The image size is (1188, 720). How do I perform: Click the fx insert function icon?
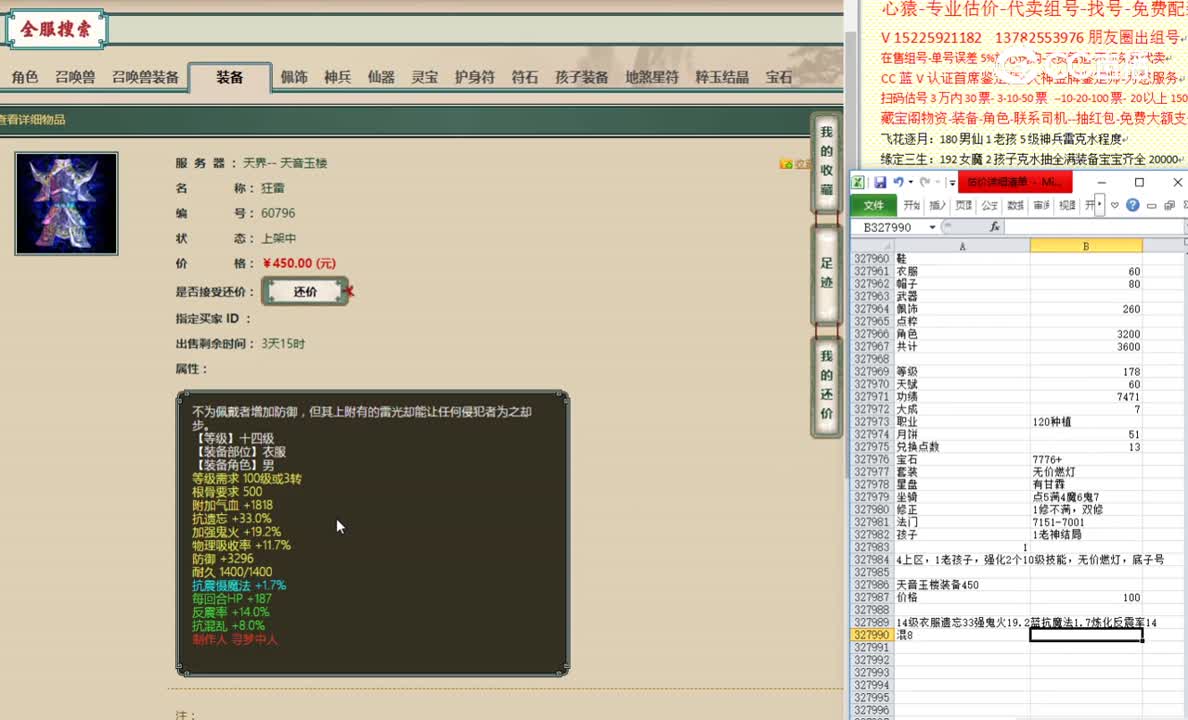click(994, 227)
